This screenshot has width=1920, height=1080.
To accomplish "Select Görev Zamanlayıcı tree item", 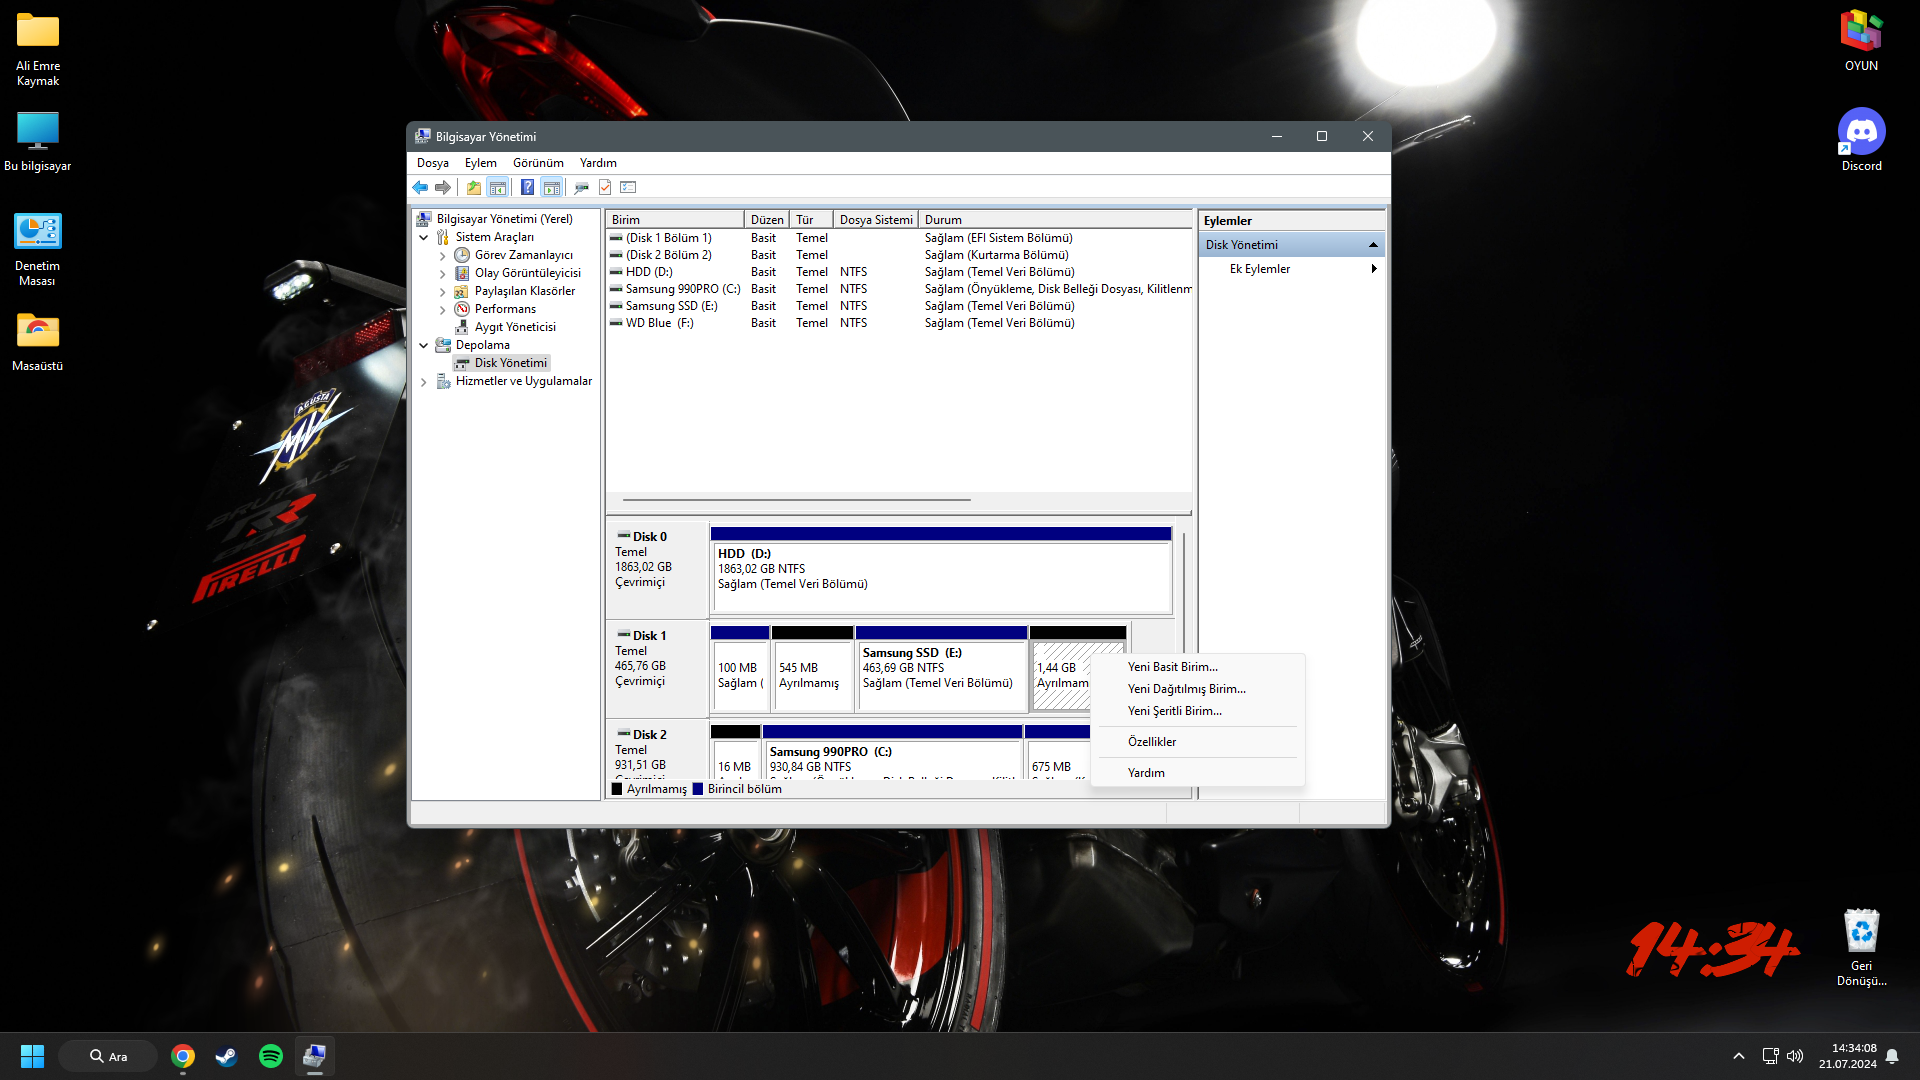I will (523, 255).
